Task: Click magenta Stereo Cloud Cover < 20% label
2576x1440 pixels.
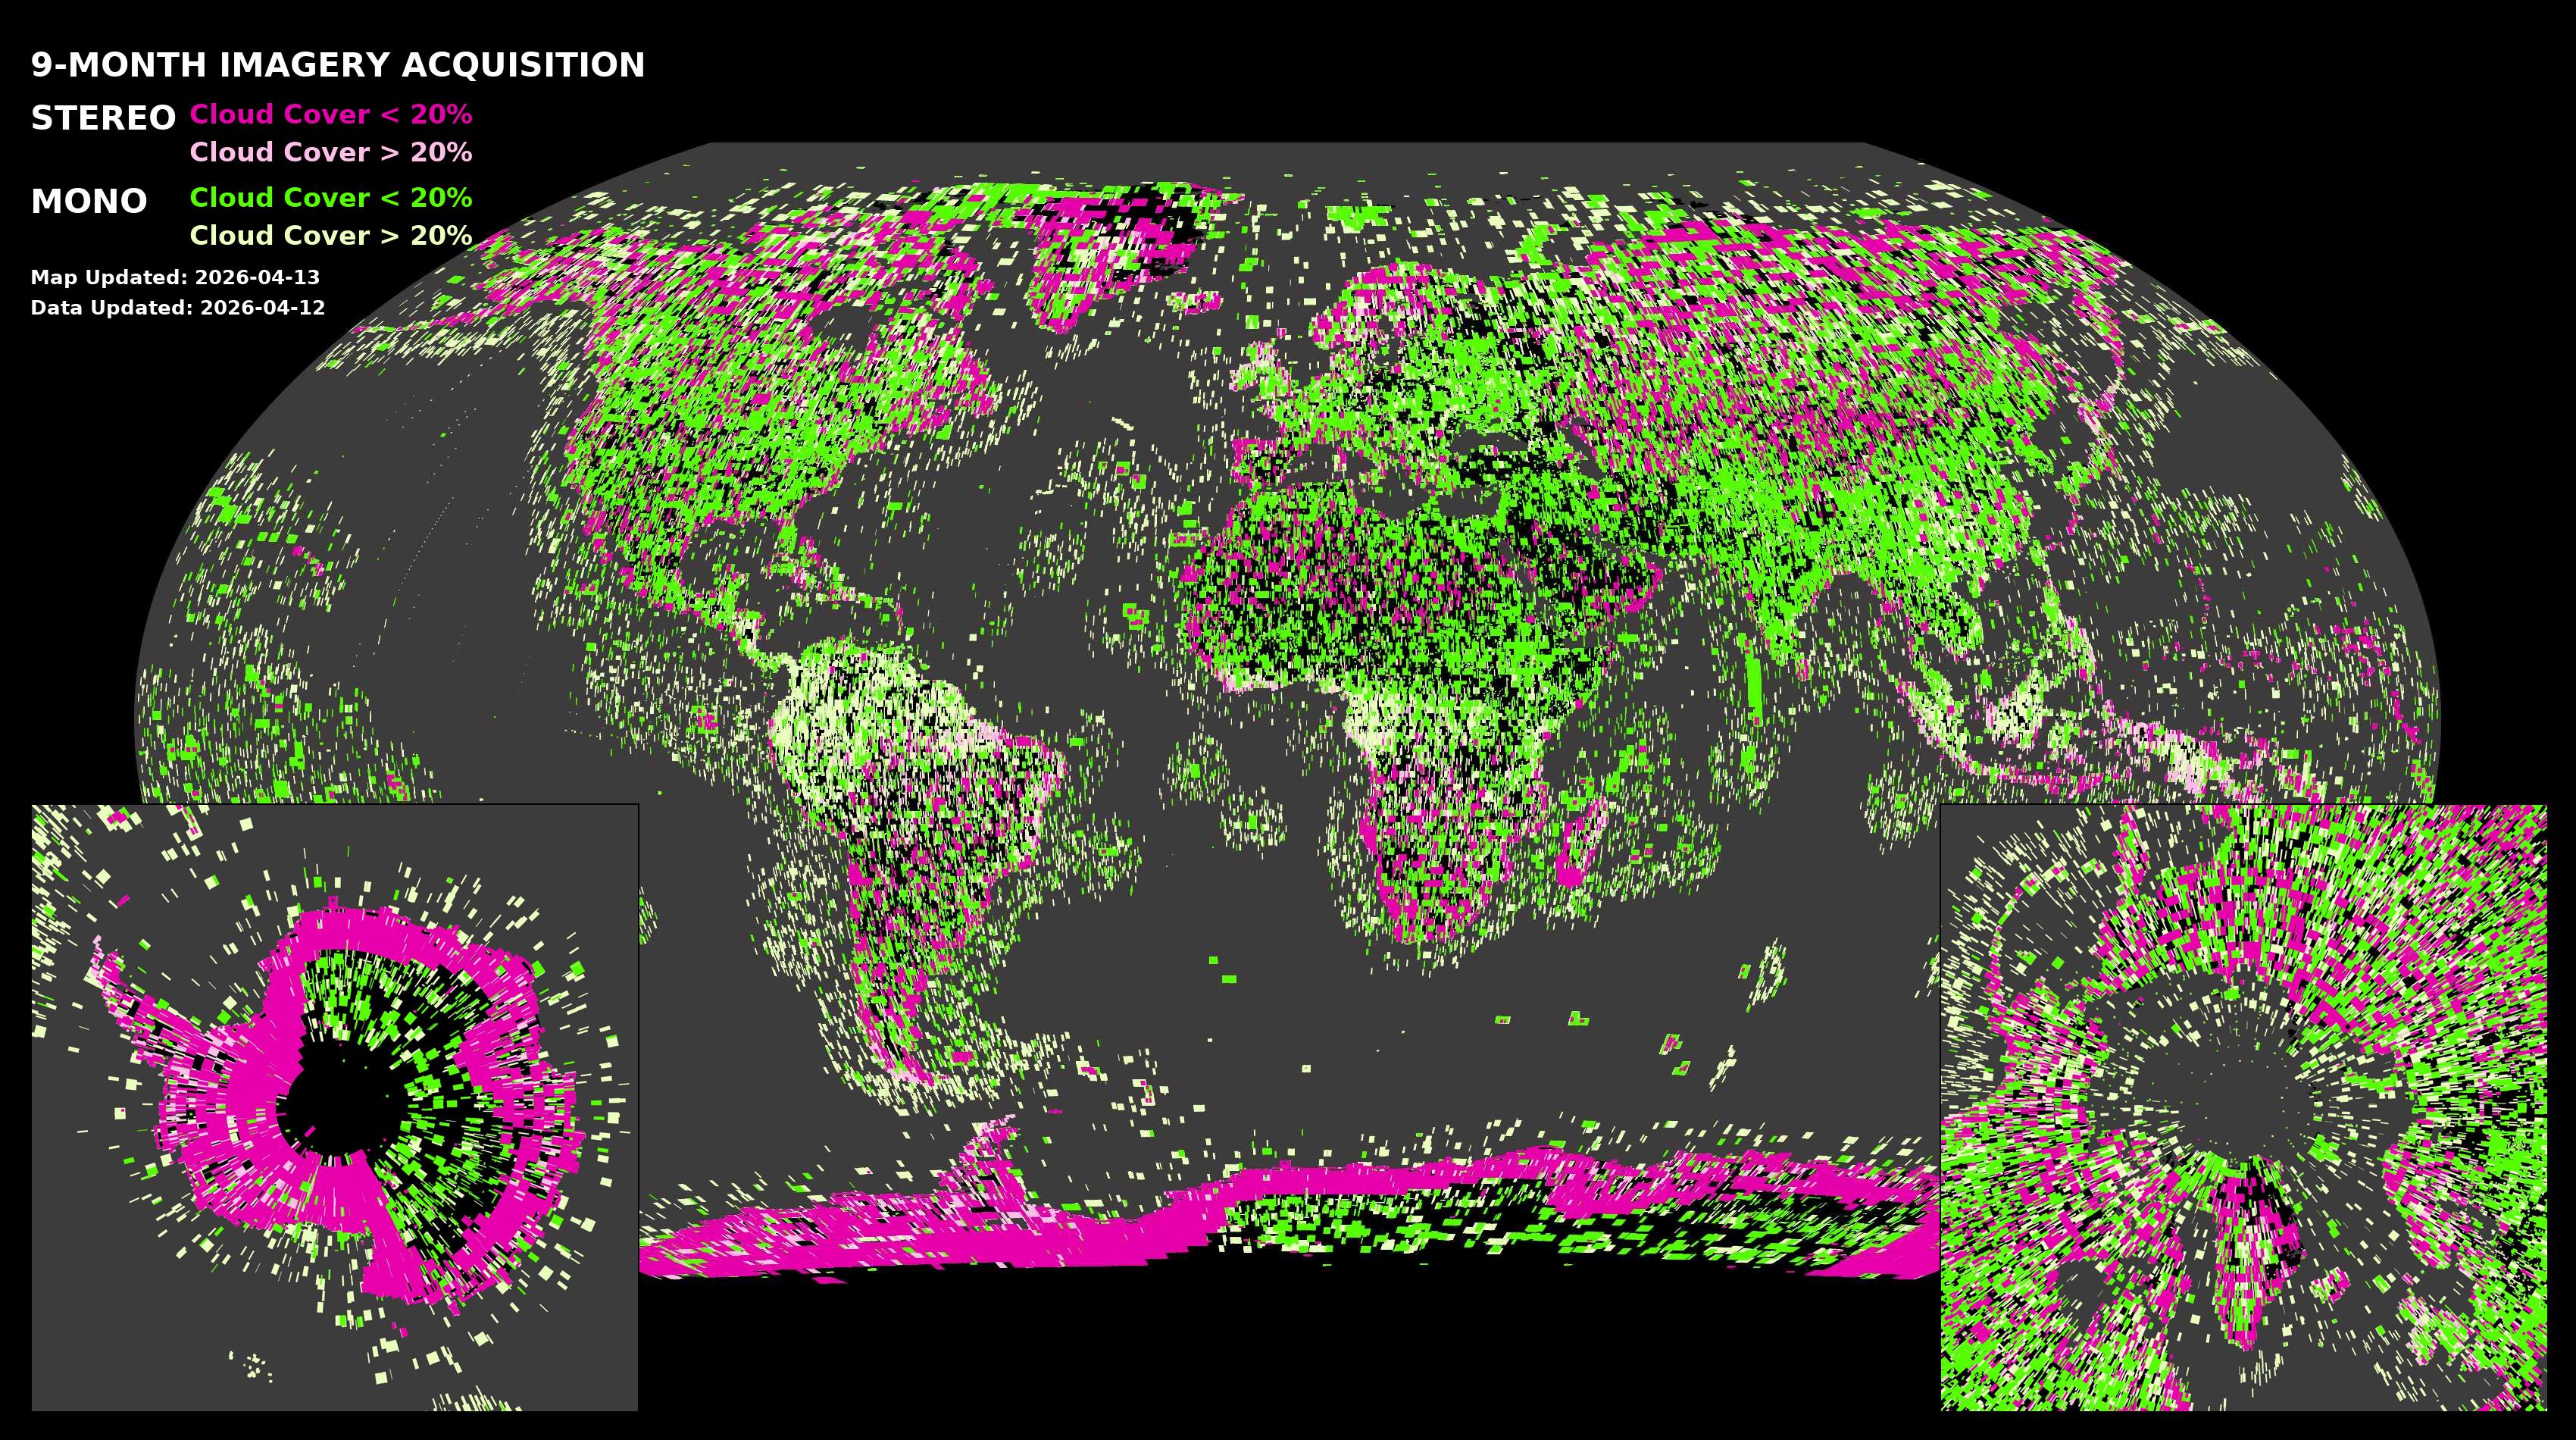Action: [330, 114]
